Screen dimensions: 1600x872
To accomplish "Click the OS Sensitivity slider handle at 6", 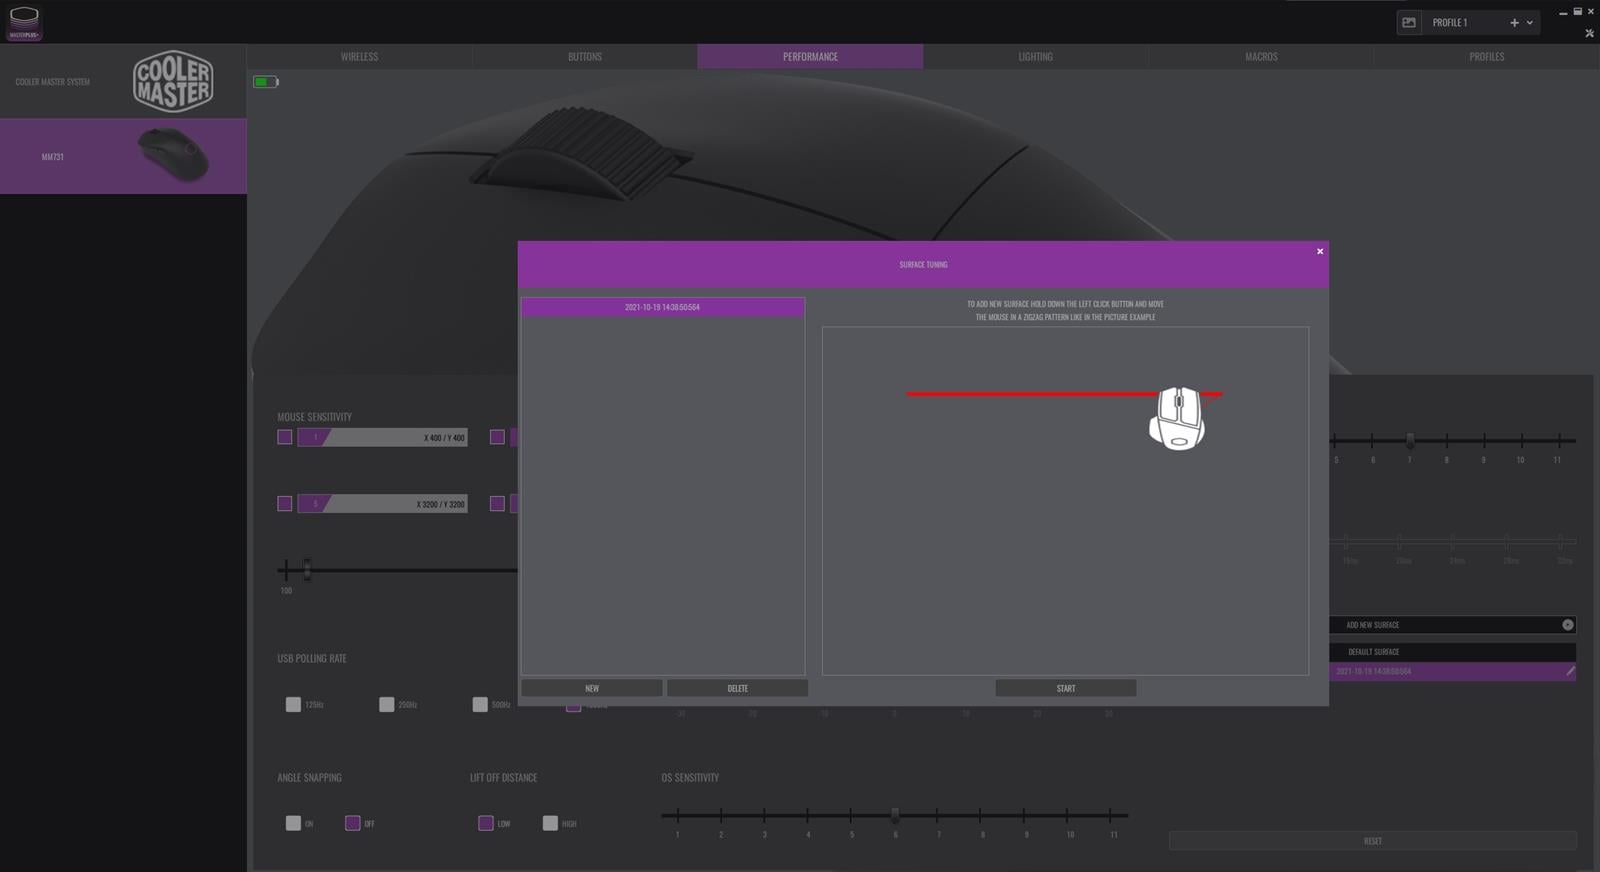I will [x=895, y=815].
